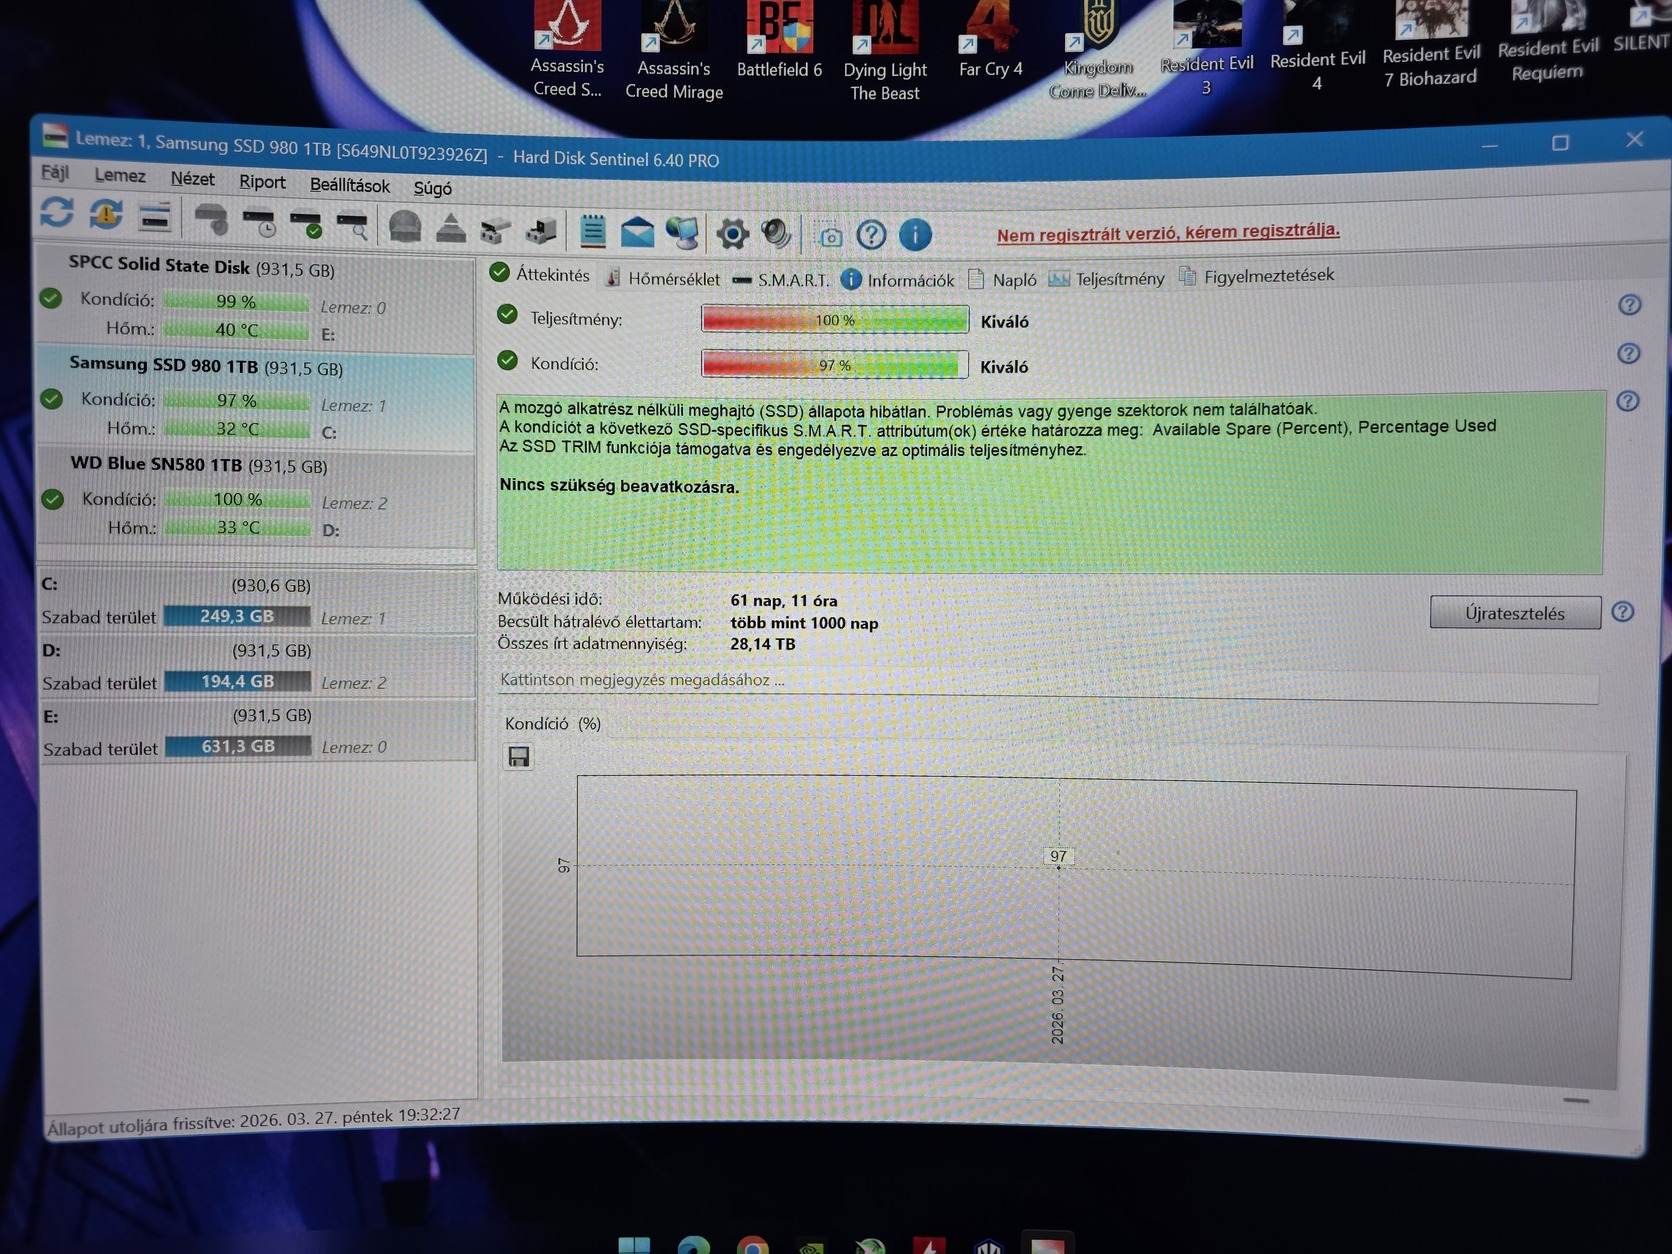Open the Windows Start button on the taskbar
The height and width of the screenshot is (1254, 1672).
click(x=634, y=1245)
